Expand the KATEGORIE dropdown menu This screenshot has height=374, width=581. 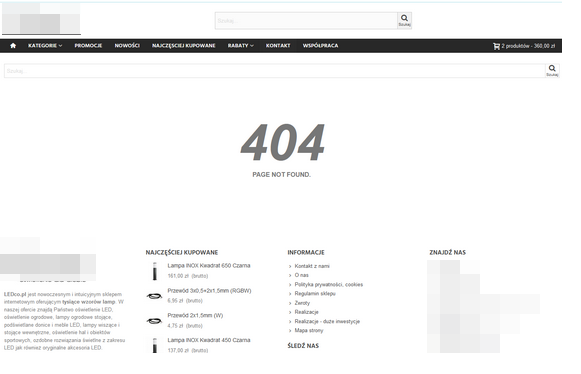(45, 46)
